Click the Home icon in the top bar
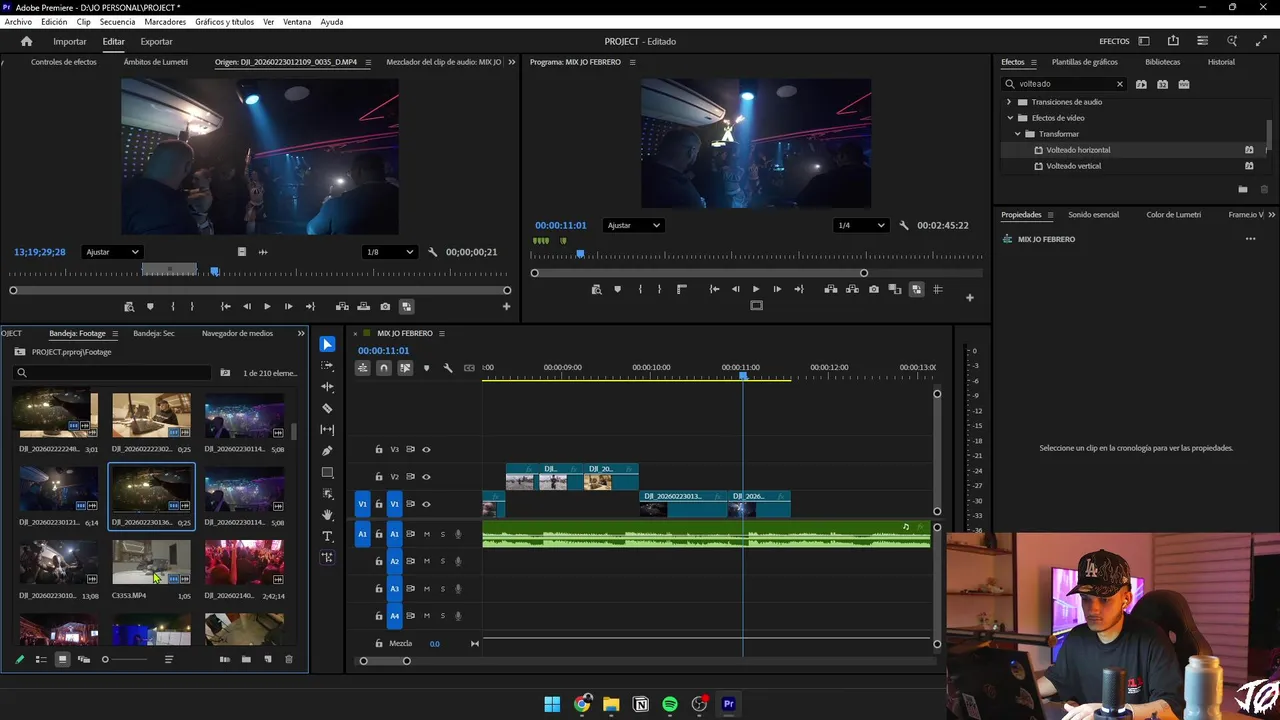The image size is (1280, 720). pyautogui.click(x=27, y=42)
